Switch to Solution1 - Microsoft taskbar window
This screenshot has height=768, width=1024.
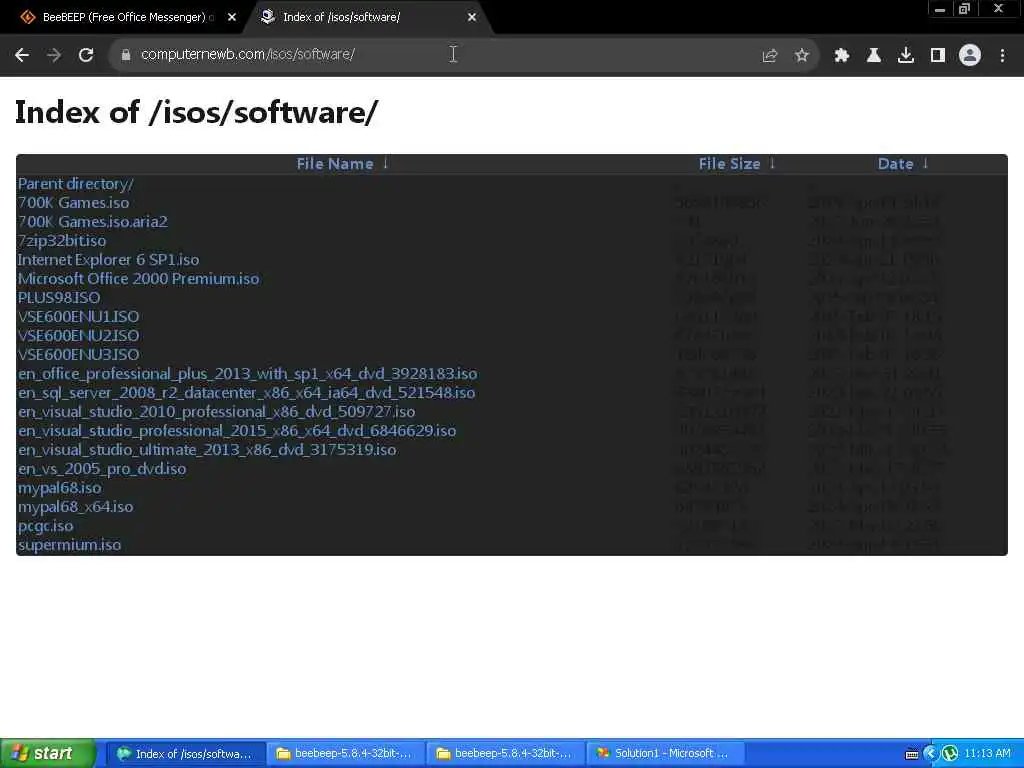[x=665, y=754]
